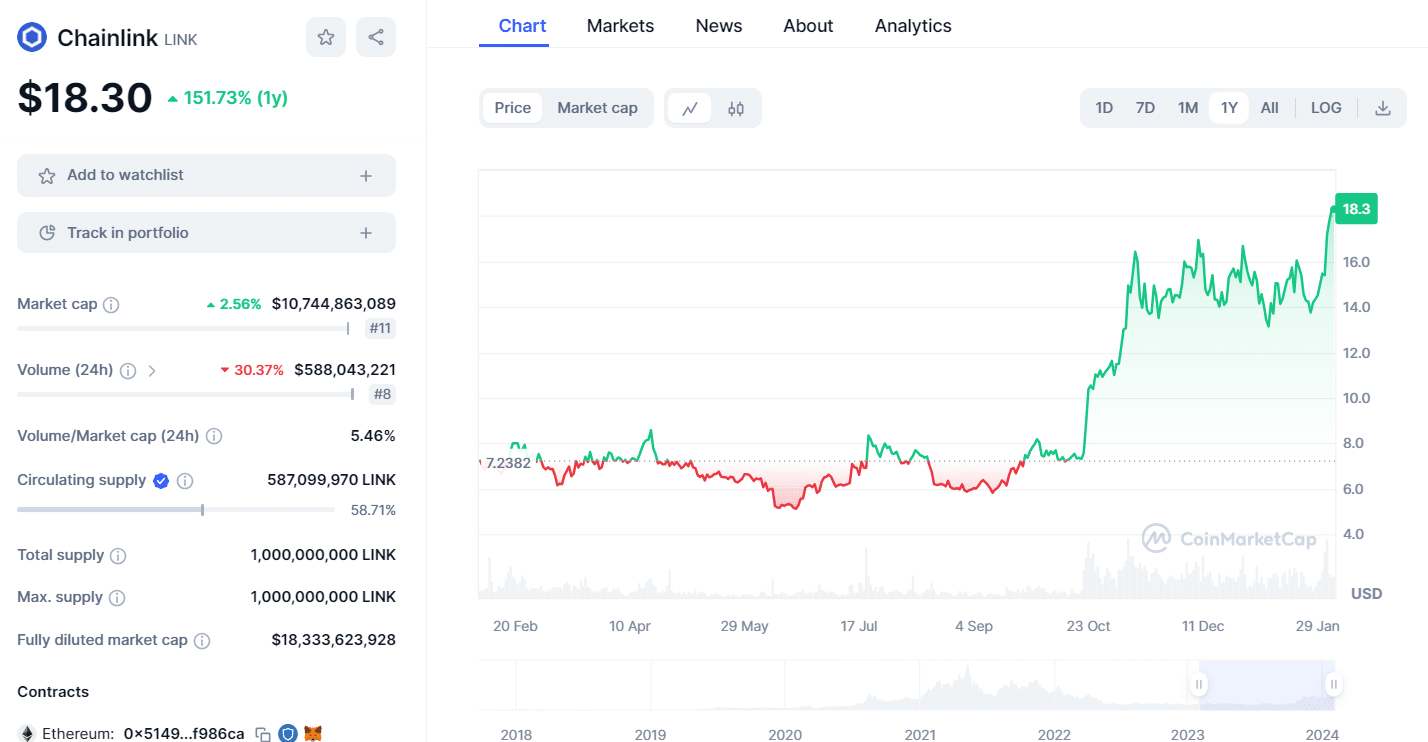Switch to the Markets tab
Viewport: 1428px width, 742px height.
click(620, 25)
